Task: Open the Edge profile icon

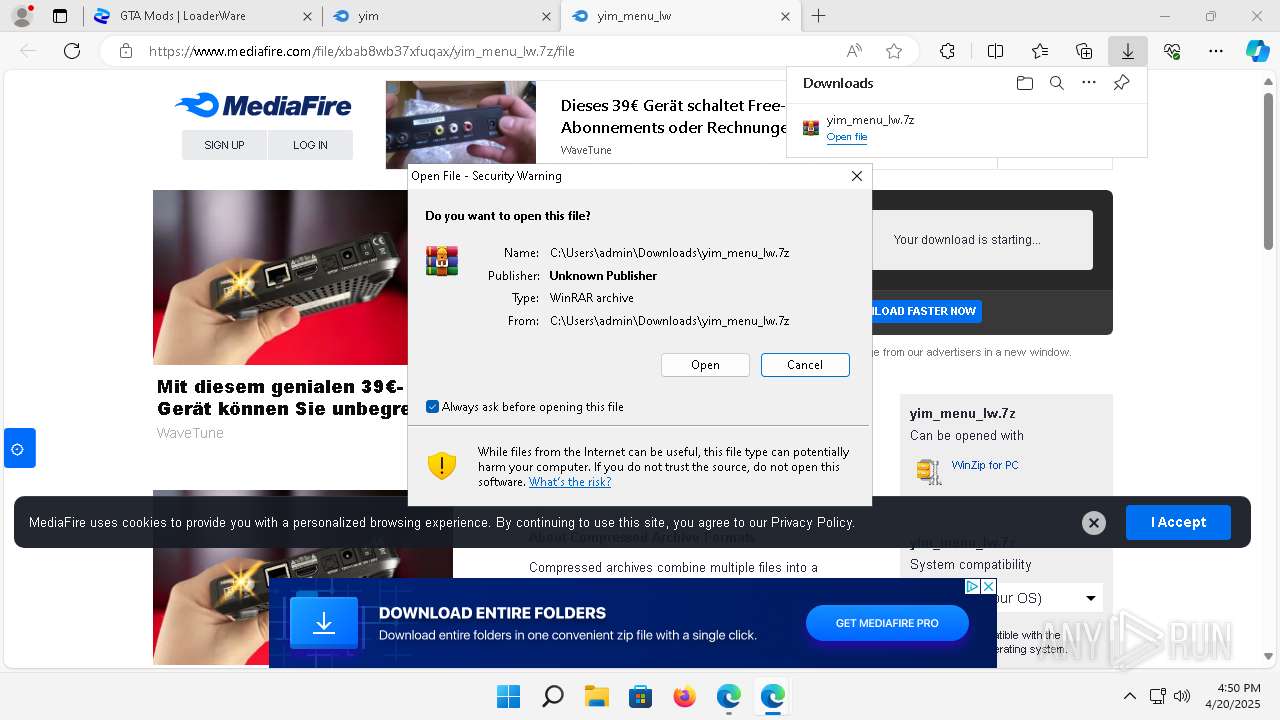Action: click(22, 16)
